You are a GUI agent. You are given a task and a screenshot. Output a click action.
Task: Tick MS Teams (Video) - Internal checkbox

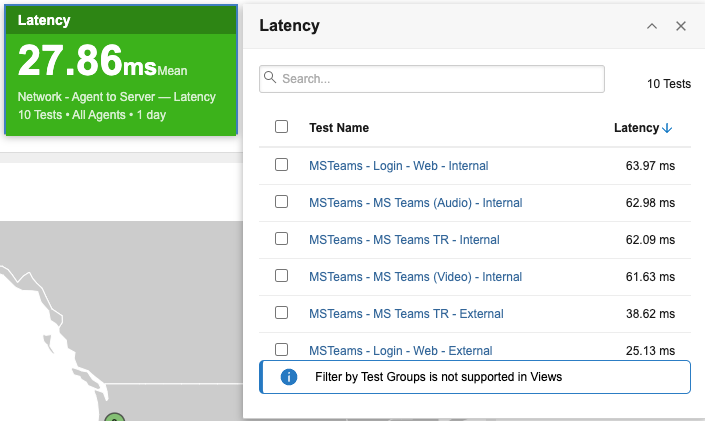pos(282,276)
